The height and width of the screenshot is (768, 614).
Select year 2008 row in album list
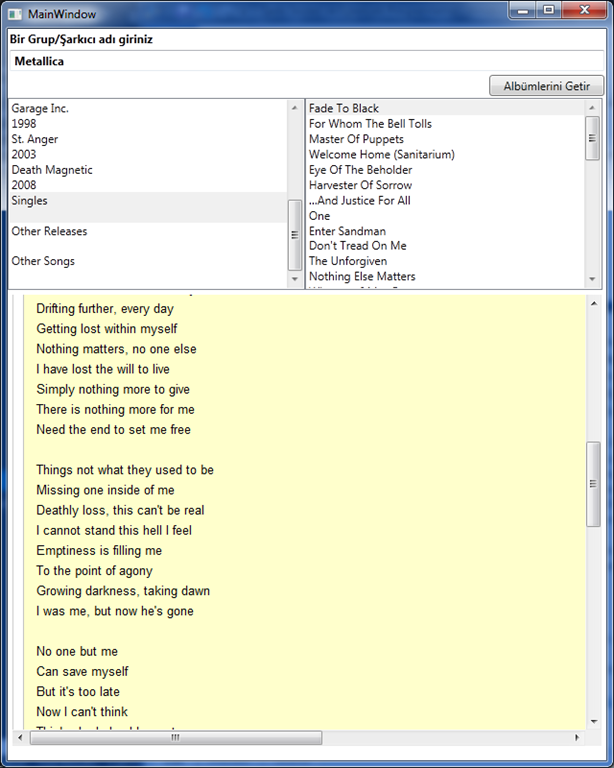pos(24,185)
